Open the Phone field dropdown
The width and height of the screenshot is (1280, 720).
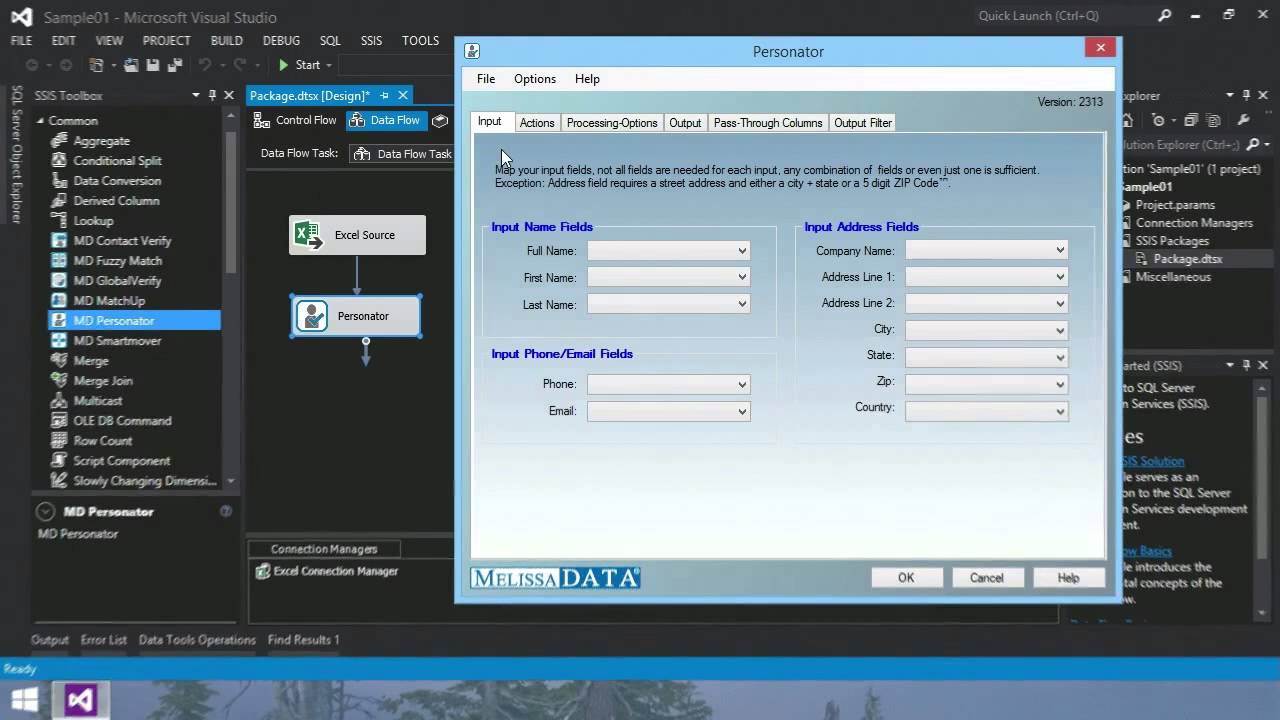click(x=669, y=384)
